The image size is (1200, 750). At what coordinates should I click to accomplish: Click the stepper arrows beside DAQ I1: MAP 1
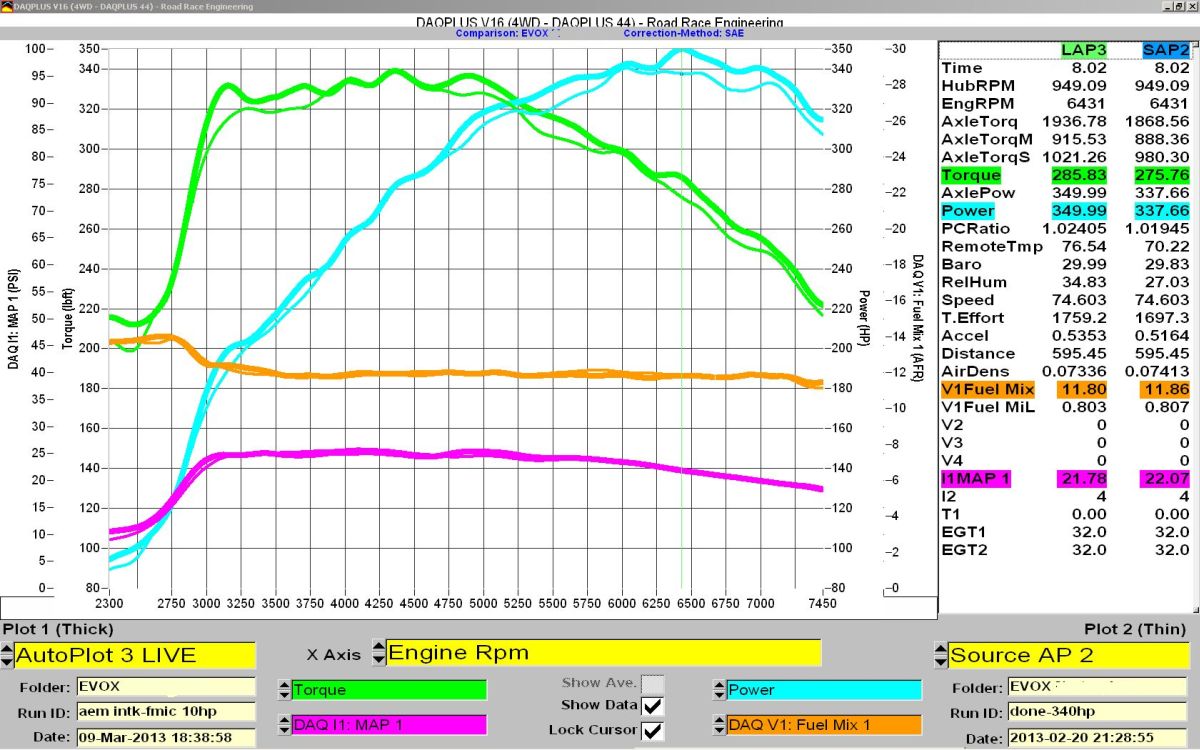point(285,724)
